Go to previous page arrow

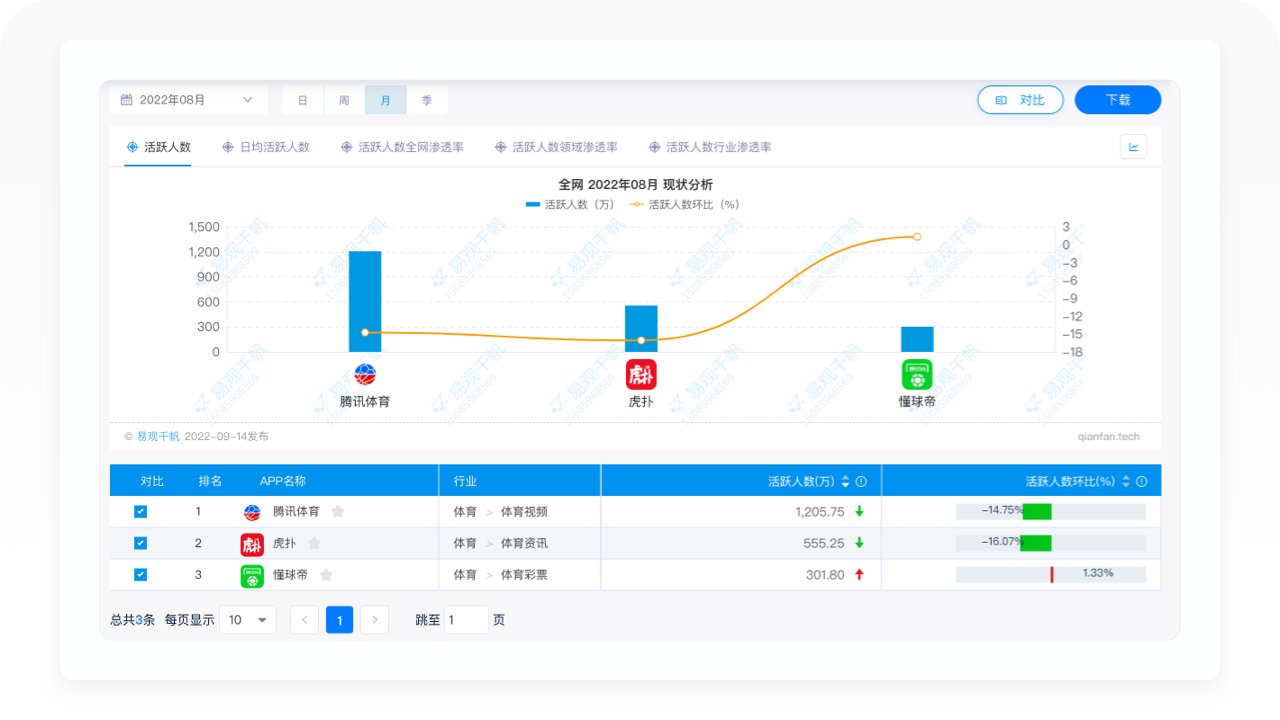tap(305, 620)
